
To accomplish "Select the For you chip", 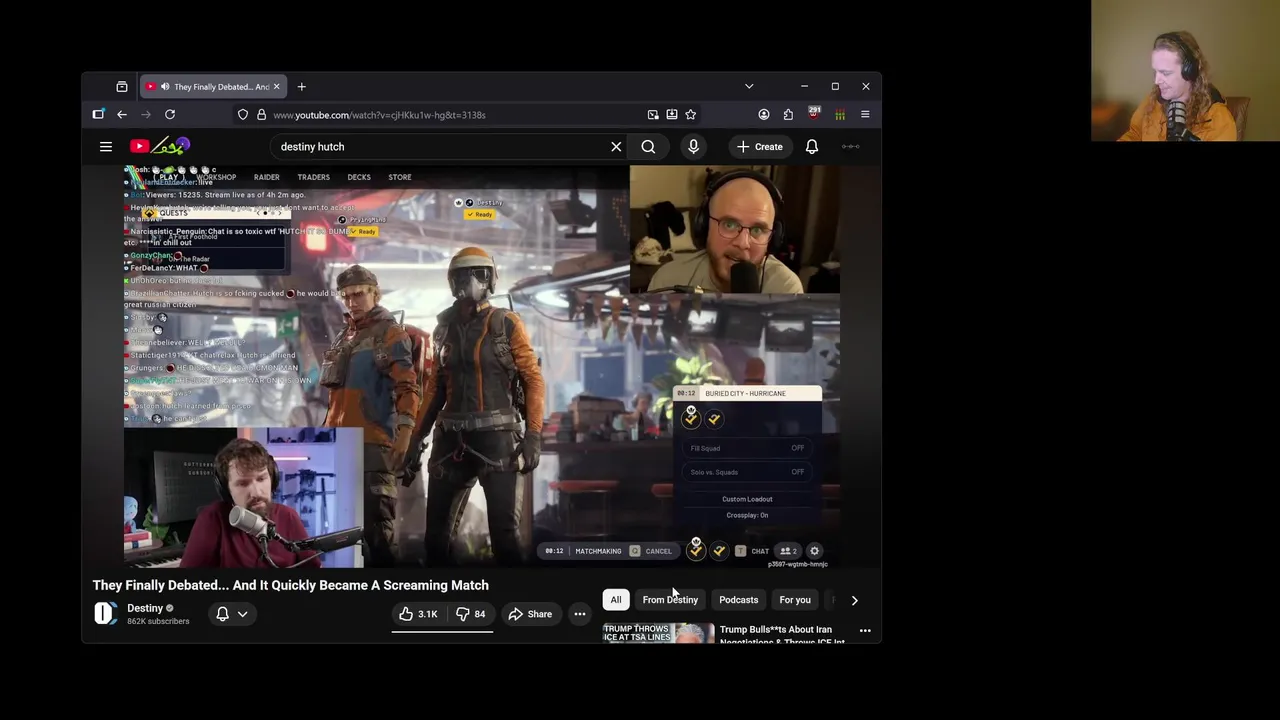I will click(x=795, y=600).
